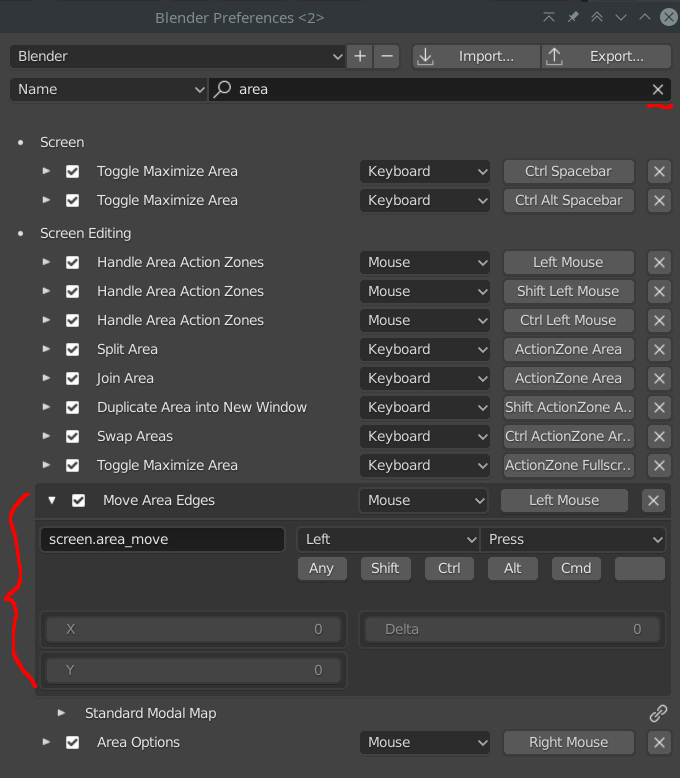Click the Standard Modal Map link icon
The image size is (680, 778).
[x=658, y=713]
